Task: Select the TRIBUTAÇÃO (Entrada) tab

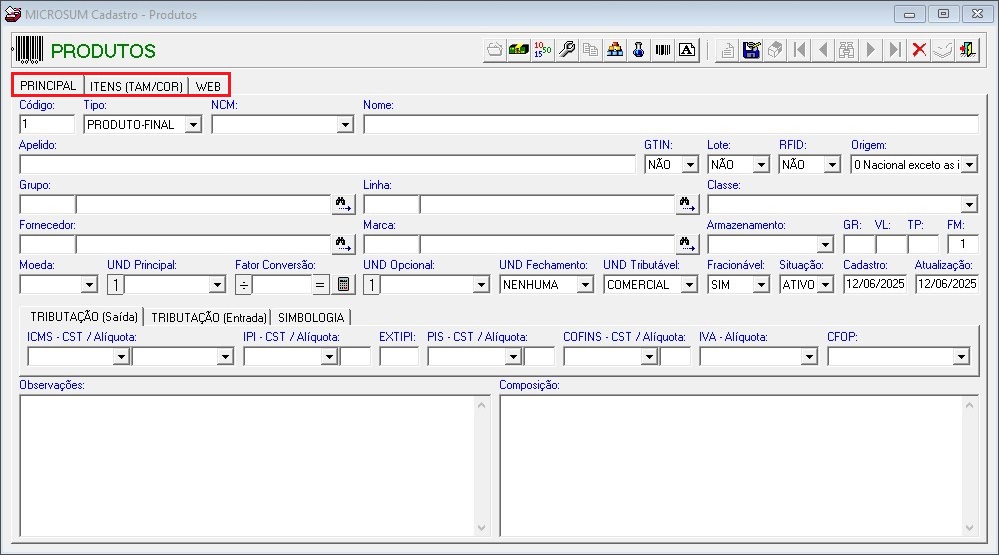Action: tap(208, 317)
